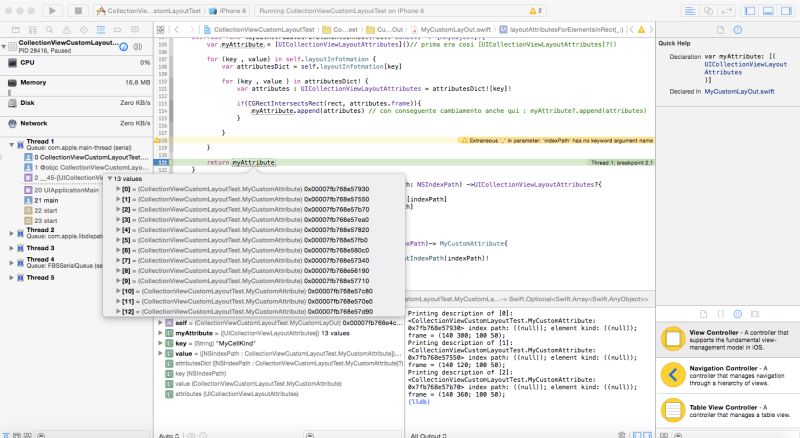The image size is (800, 438).
Task: Select the Assistant editor button
Action: click(x=708, y=10)
